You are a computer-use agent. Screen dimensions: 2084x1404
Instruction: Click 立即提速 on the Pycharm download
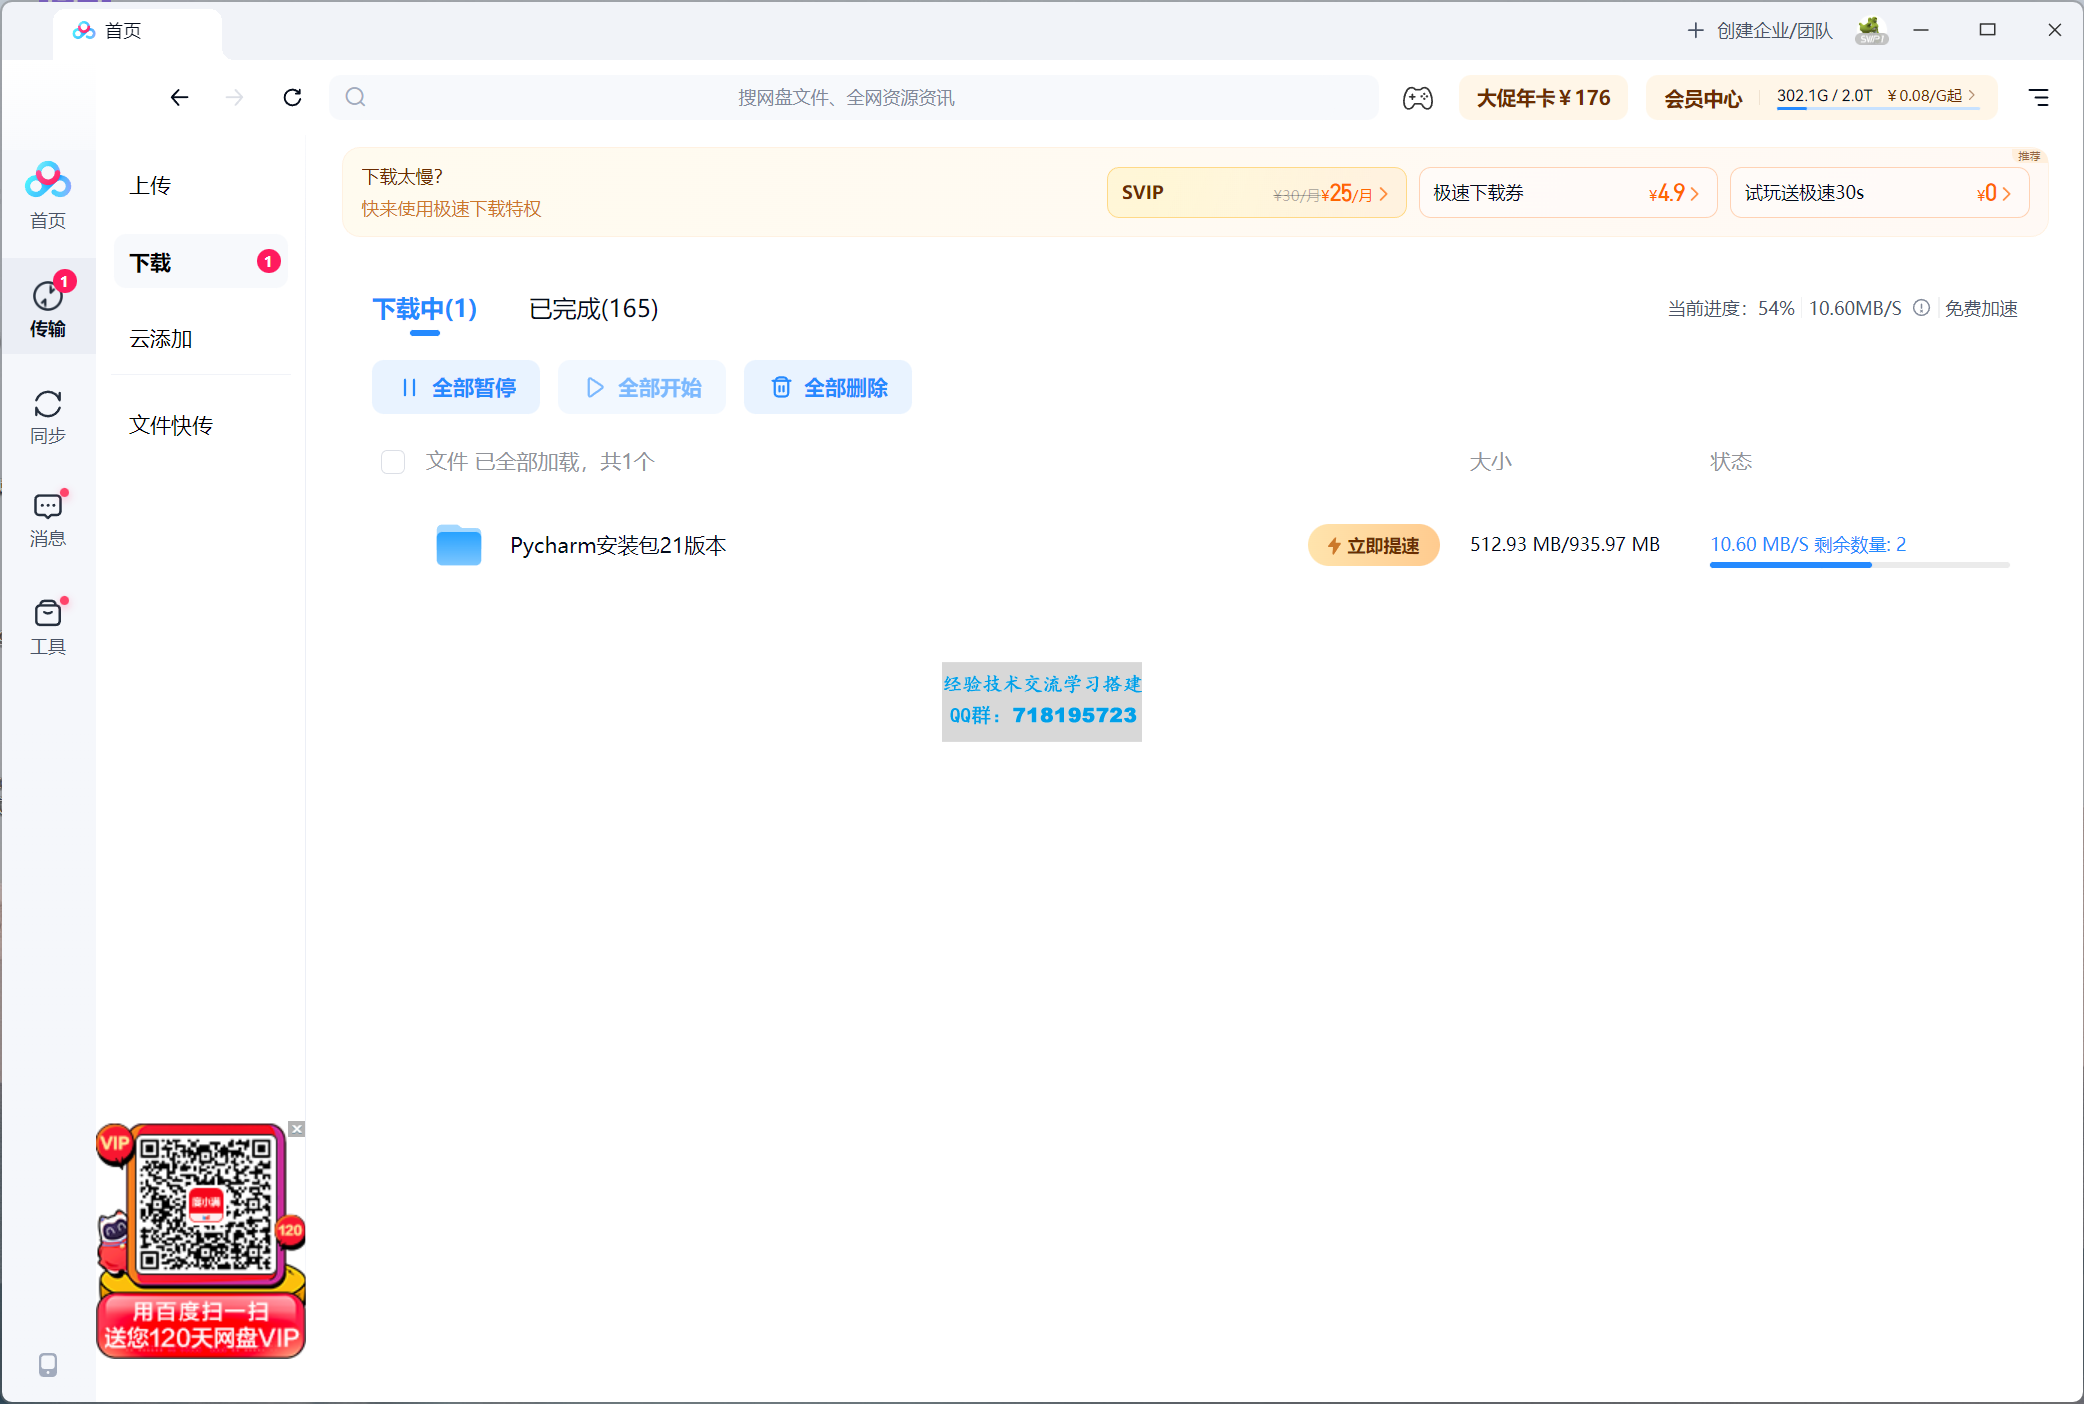coord(1373,545)
